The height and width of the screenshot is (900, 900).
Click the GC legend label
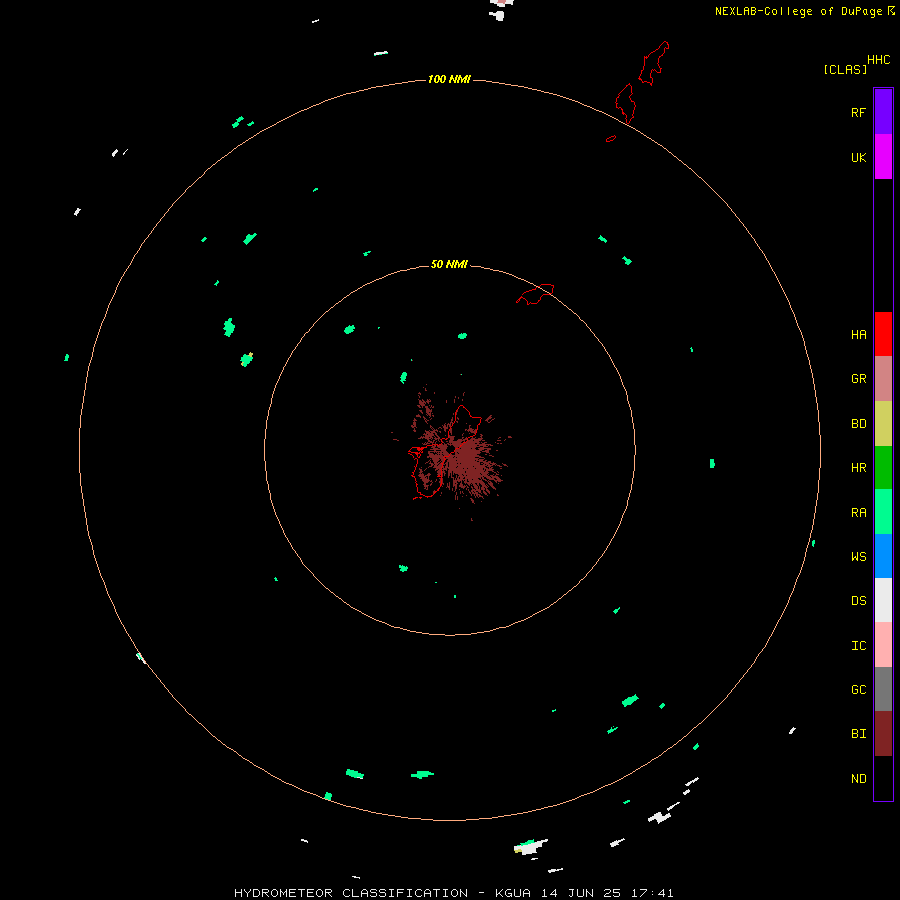tap(858, 689)
